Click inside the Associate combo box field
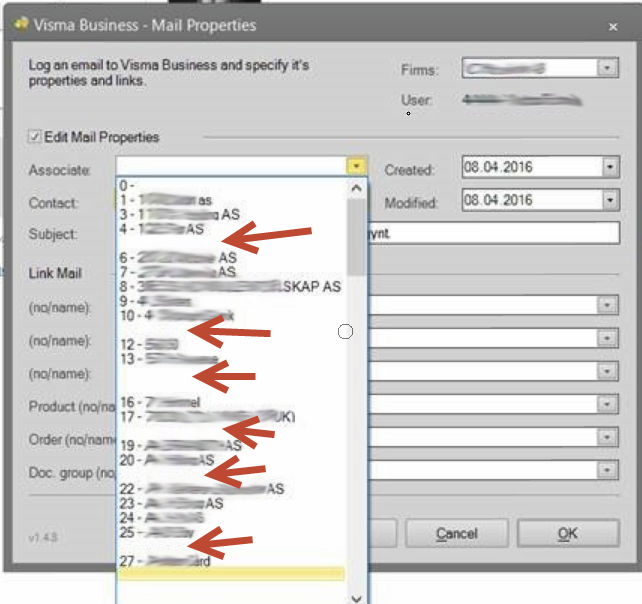The height and width of the screenshot is (604, 642). pos(232,166)
